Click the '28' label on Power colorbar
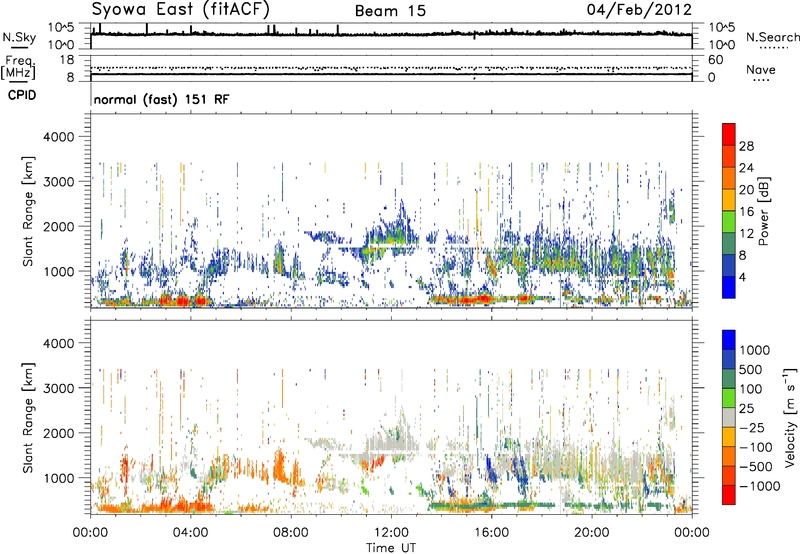 [x=746, y=146]
